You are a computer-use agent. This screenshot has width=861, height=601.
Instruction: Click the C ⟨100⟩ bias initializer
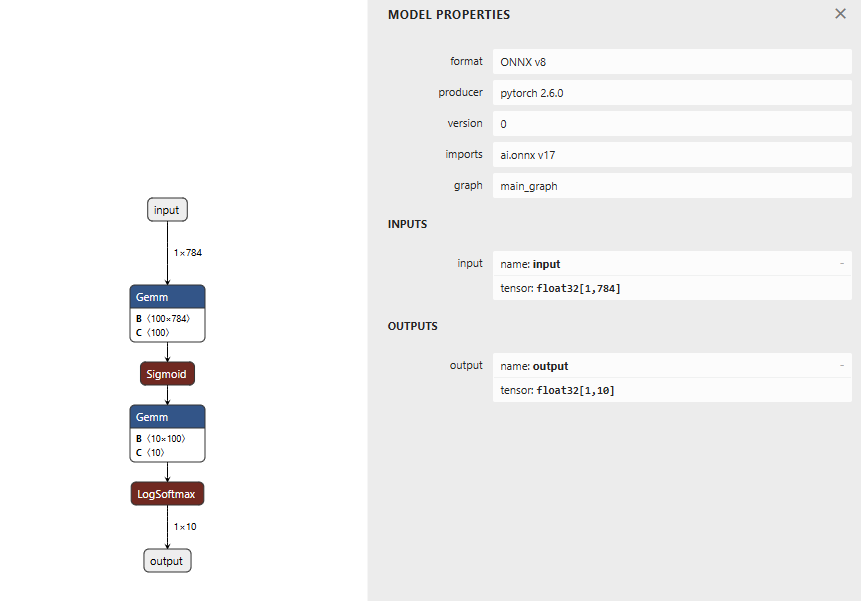pyautogui.click(x=153, y=332)
